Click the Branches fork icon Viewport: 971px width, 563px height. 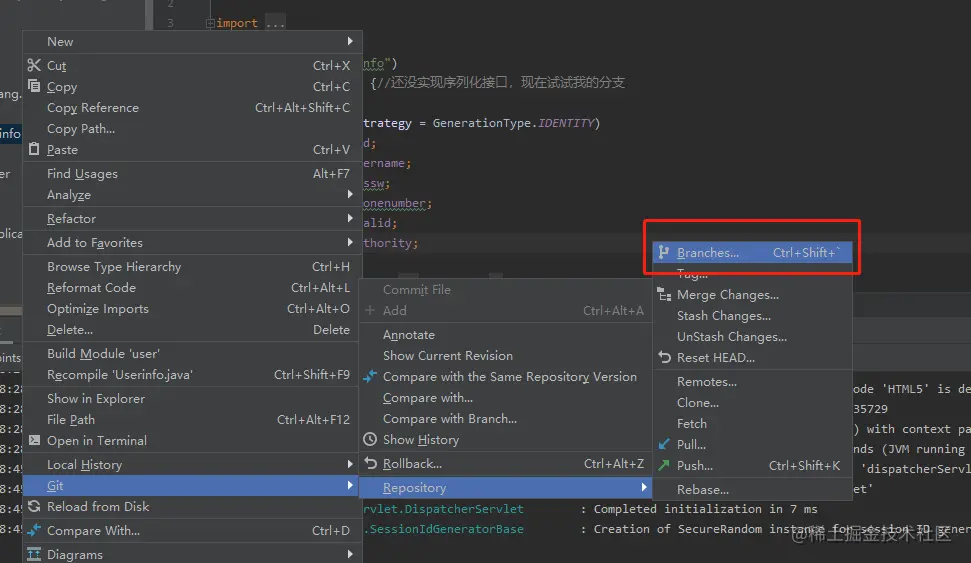pos(664,252)
